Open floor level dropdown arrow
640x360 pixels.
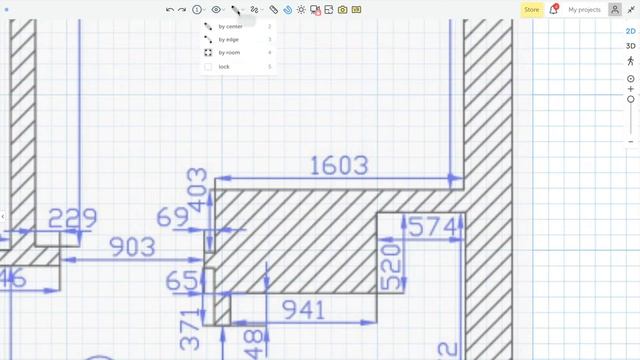(x=204, y=10)
